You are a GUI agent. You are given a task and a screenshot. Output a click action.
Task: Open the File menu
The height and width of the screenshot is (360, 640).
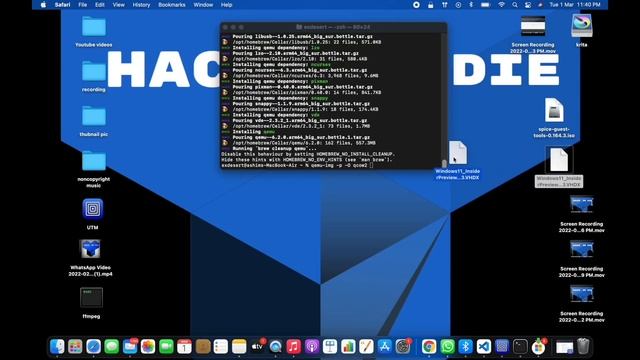point(82,5)
